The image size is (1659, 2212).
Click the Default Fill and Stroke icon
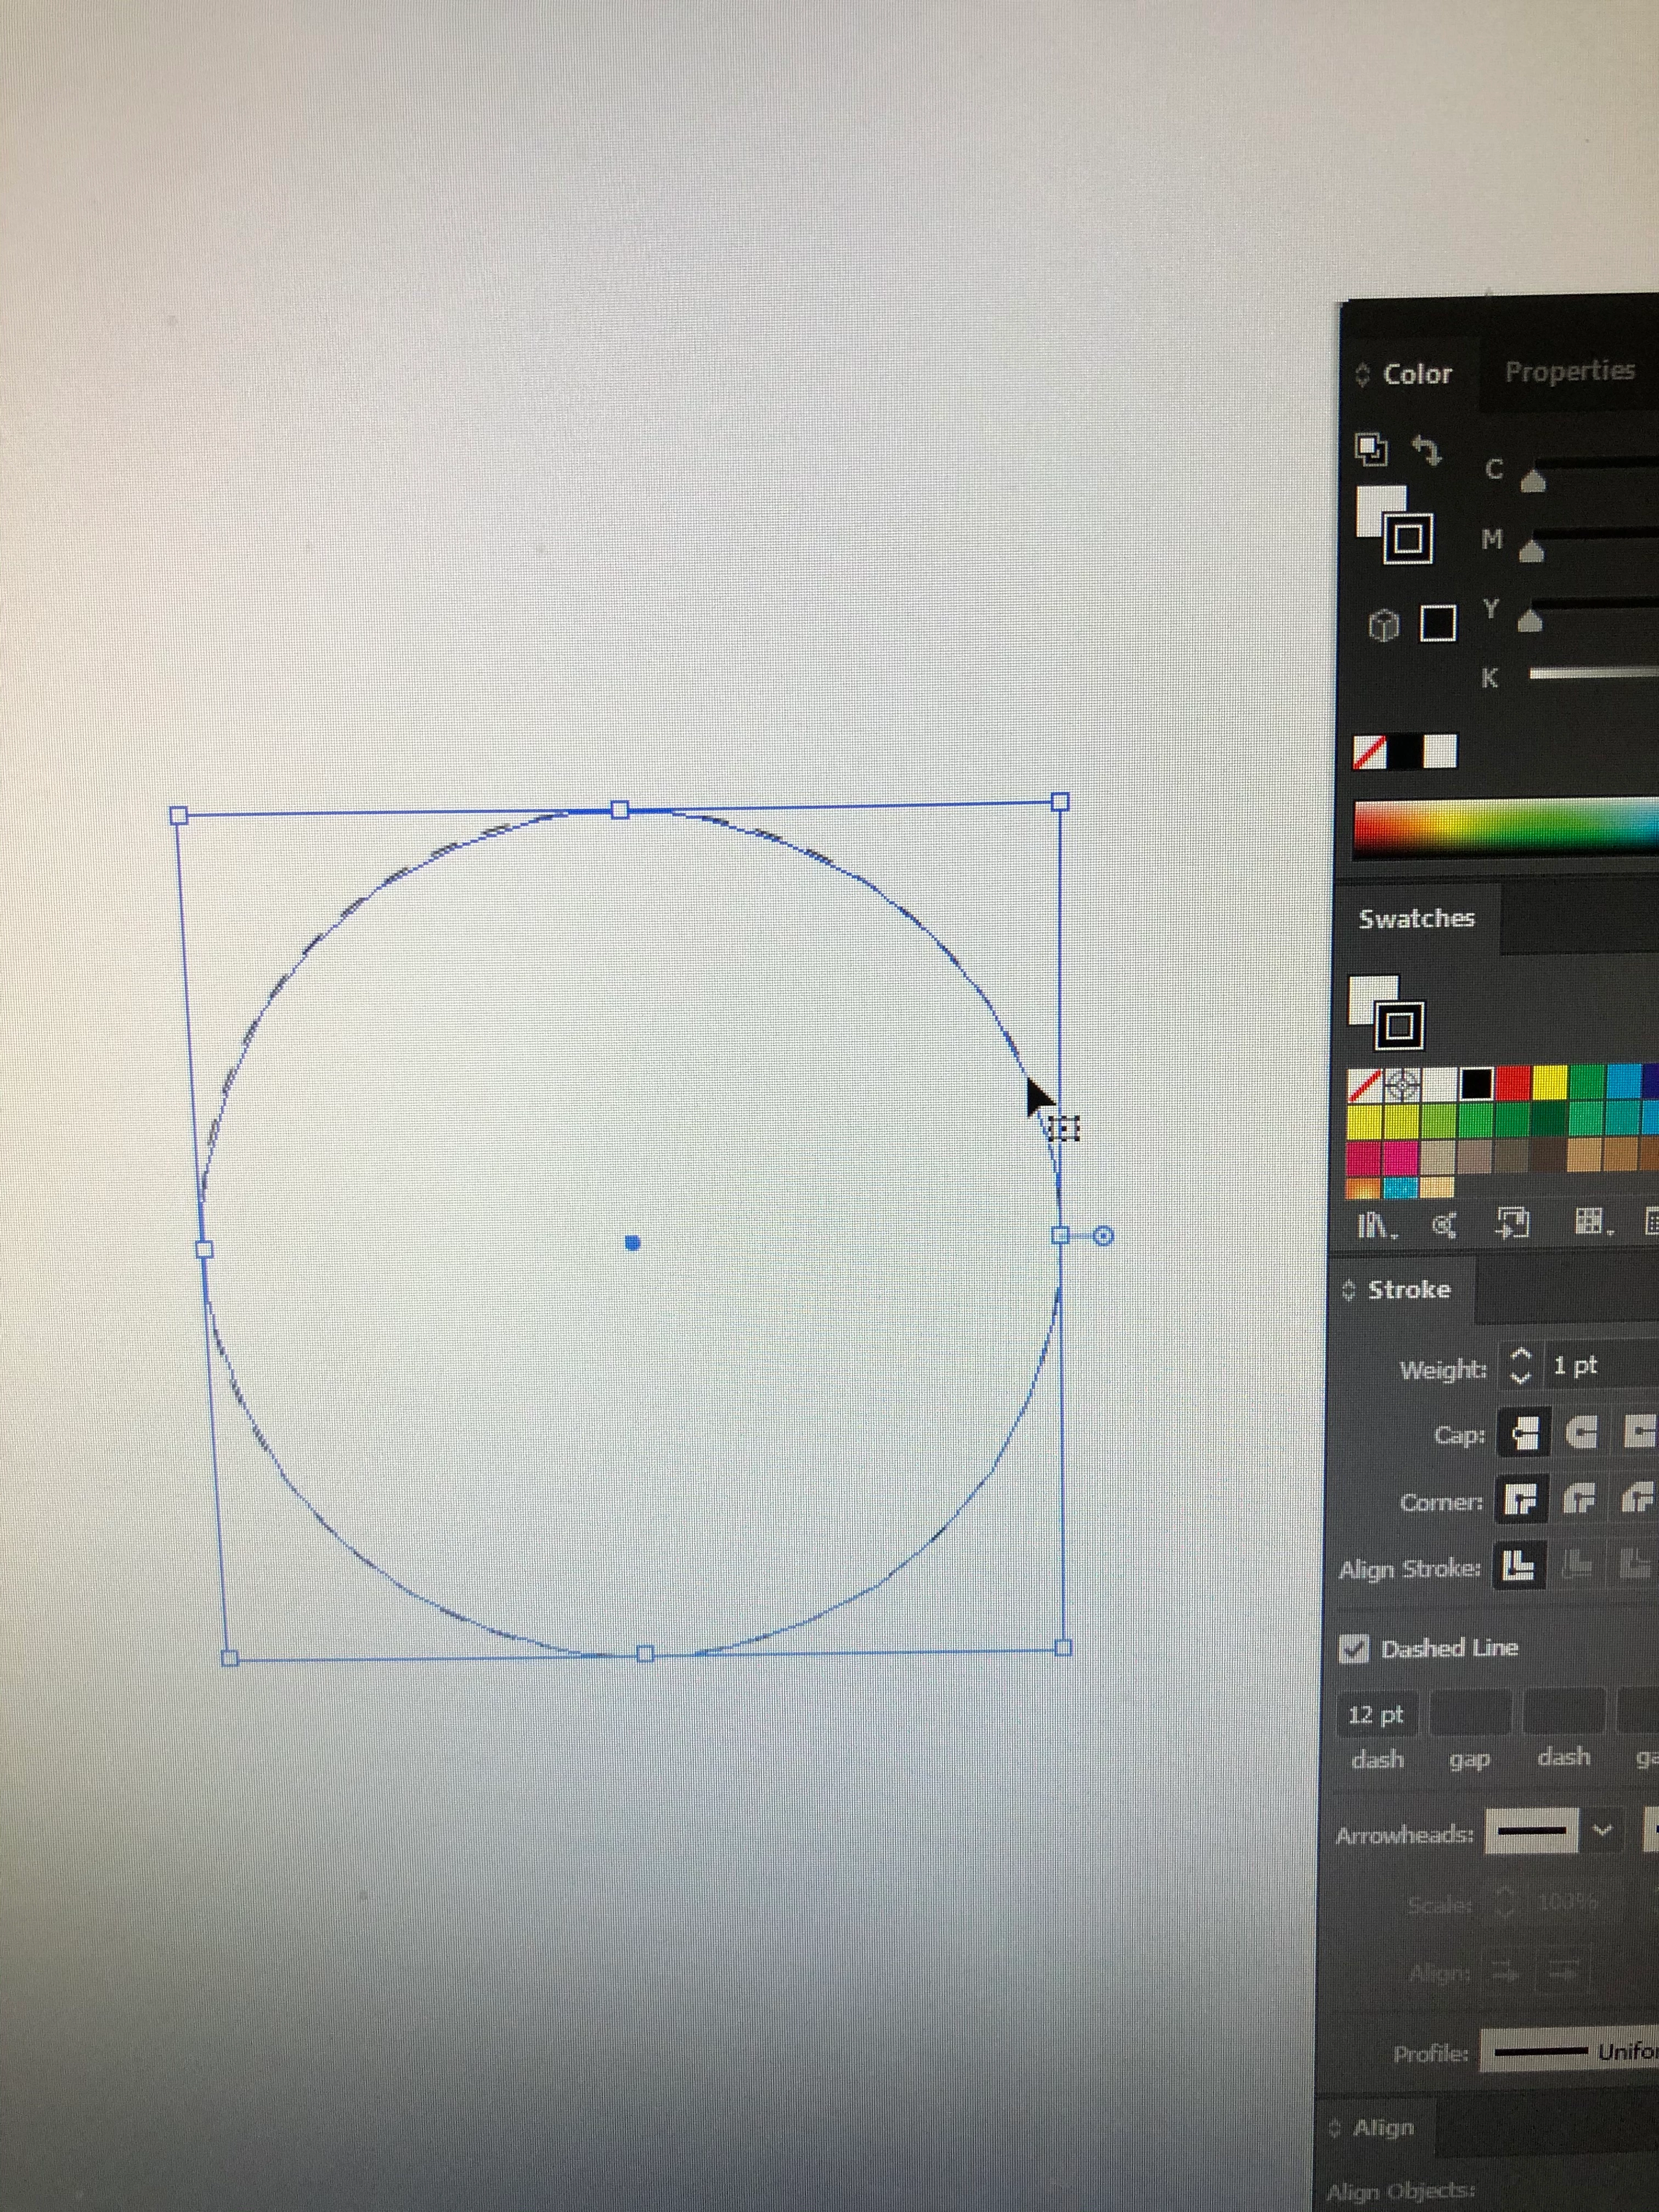point(1371,449)
